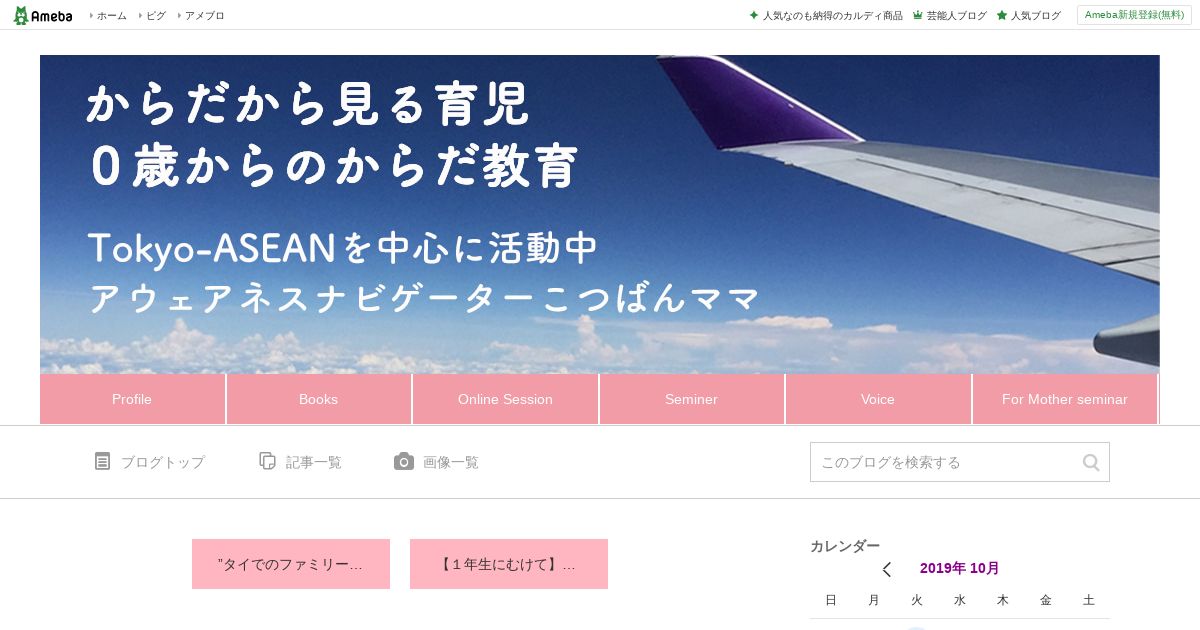Click the Ameba logo
Viewport: 1200px width, 630px height.
[43, 15]
